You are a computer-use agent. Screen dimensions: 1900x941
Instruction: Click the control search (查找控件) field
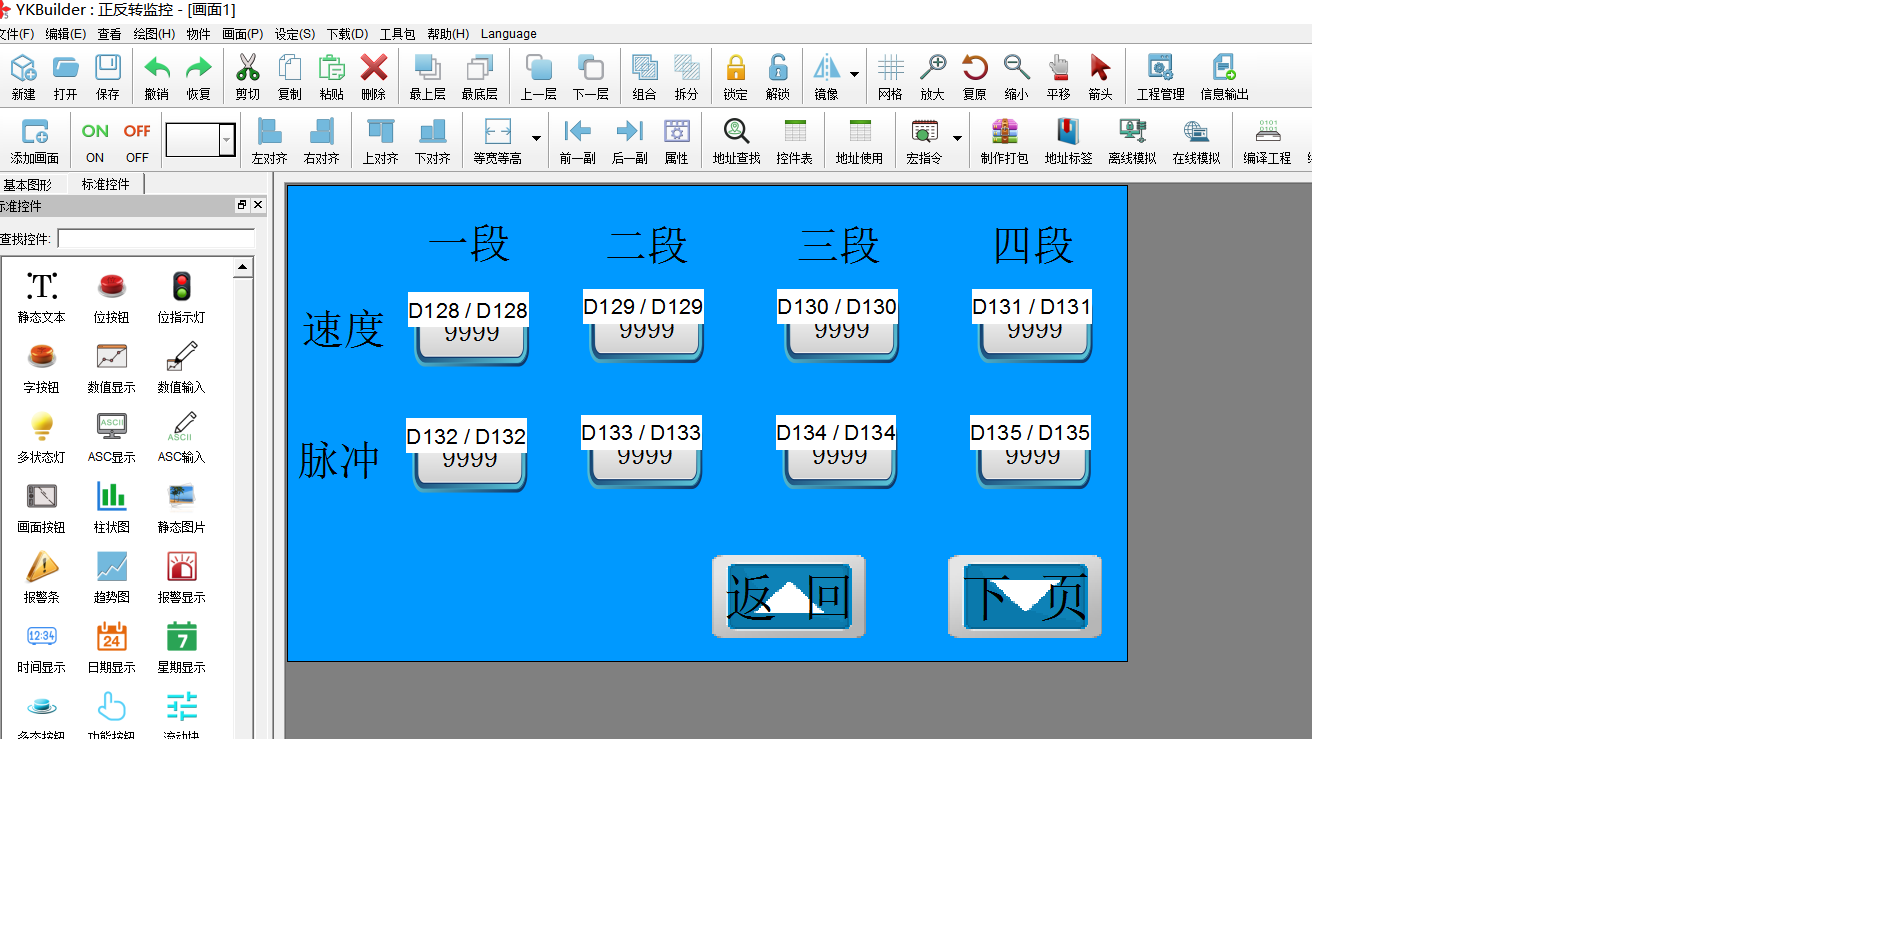[156, 239]
